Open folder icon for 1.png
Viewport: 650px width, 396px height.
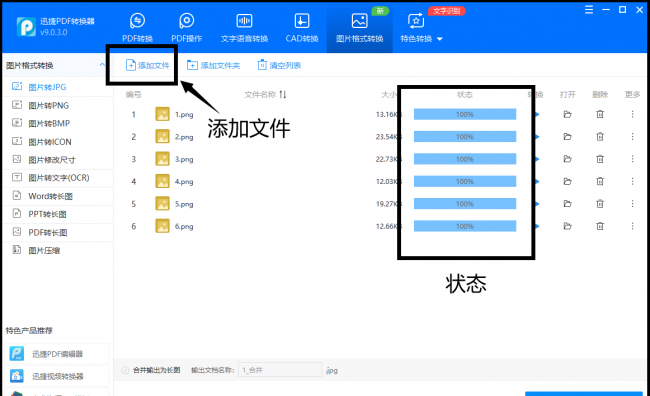568,114
